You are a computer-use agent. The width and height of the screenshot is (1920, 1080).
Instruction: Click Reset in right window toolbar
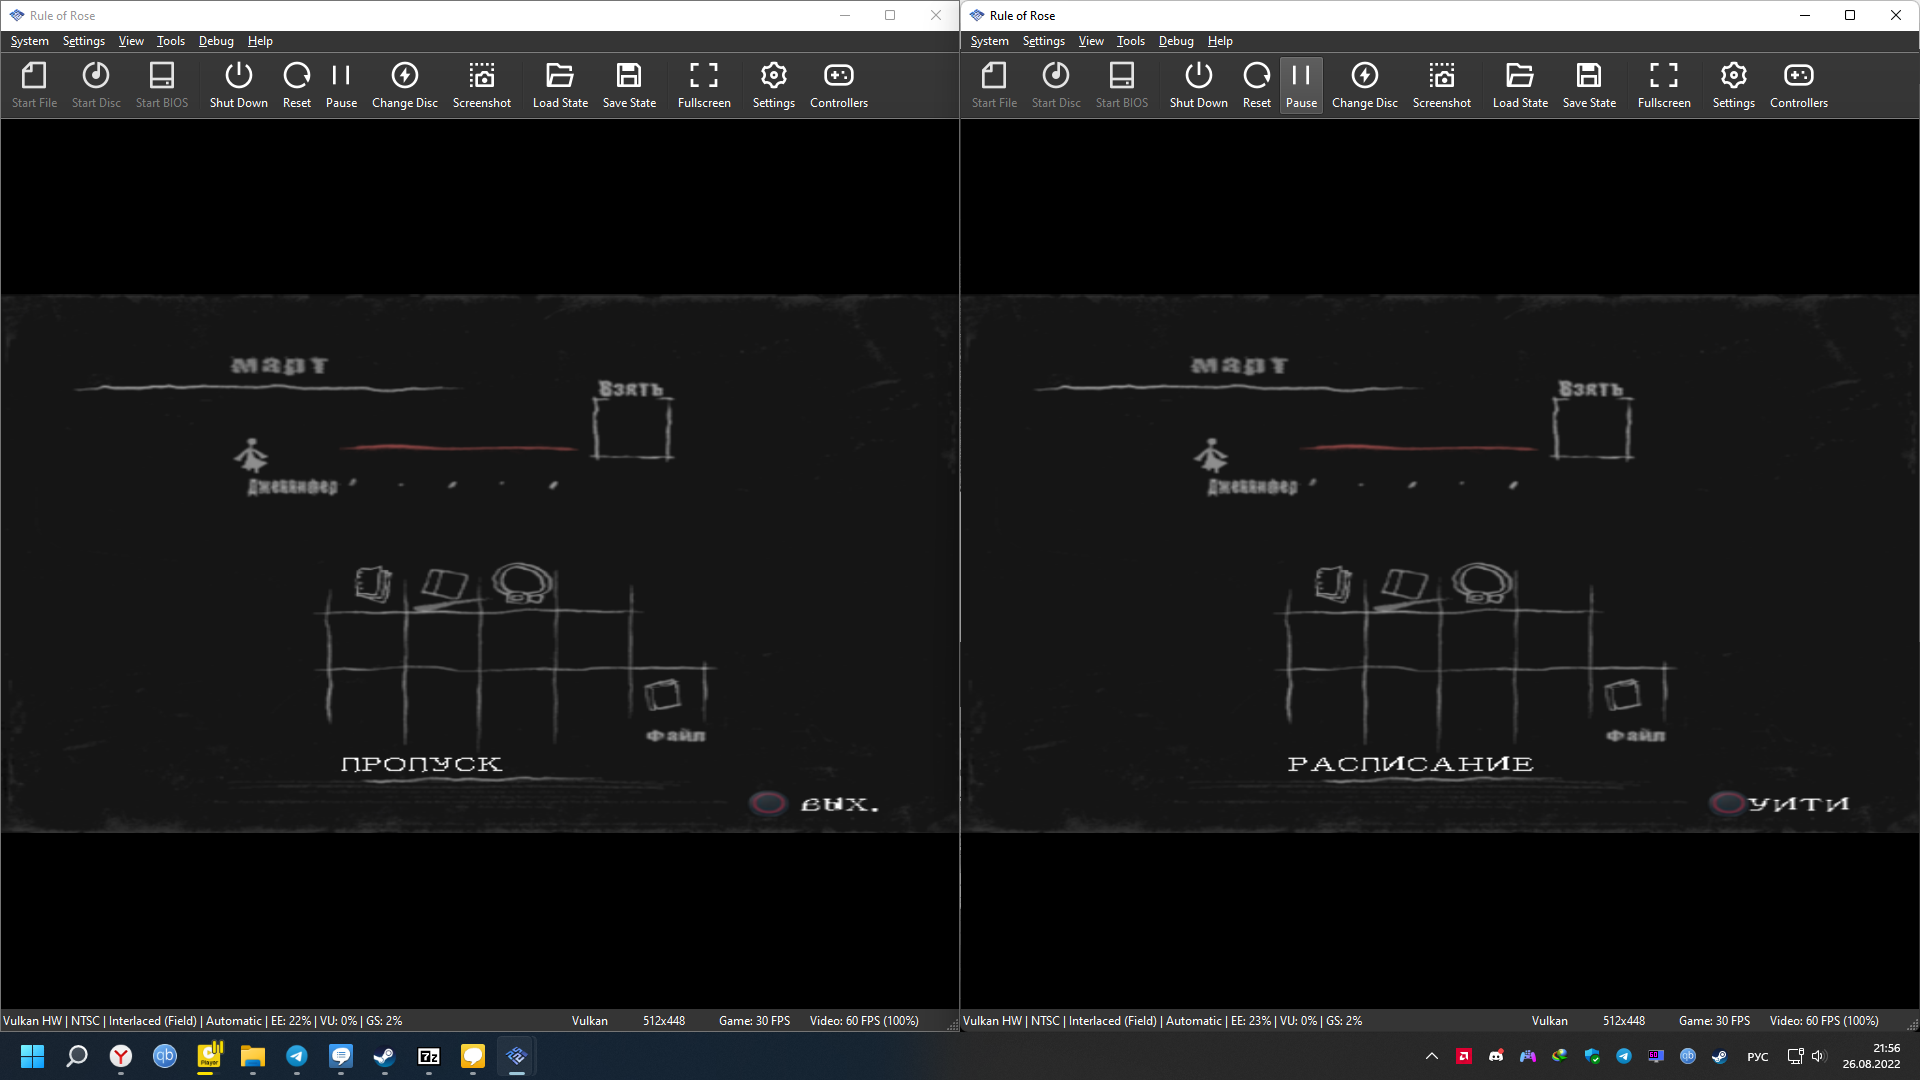click(x=1257, y=85)
